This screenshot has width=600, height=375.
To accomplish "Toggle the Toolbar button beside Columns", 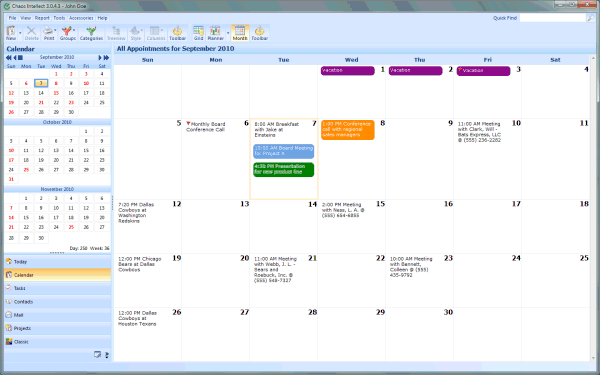I will coord(178,33).
